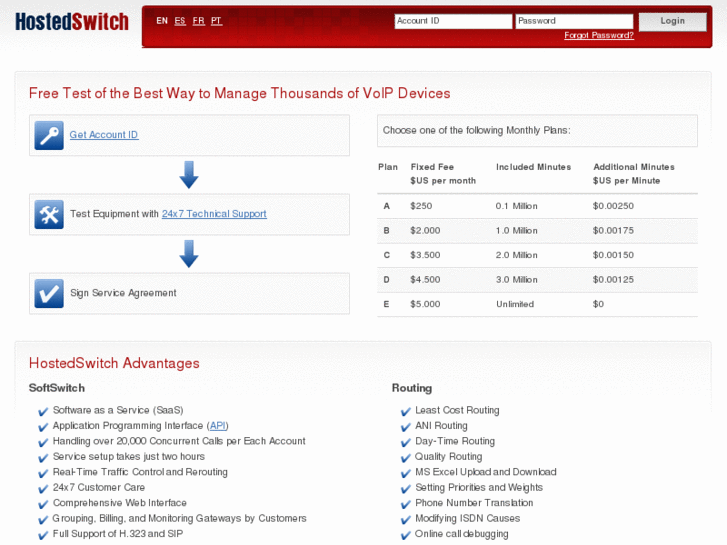
Task: Click checkmark beside Setting Priorities and Weights
Action: (405, 488)
